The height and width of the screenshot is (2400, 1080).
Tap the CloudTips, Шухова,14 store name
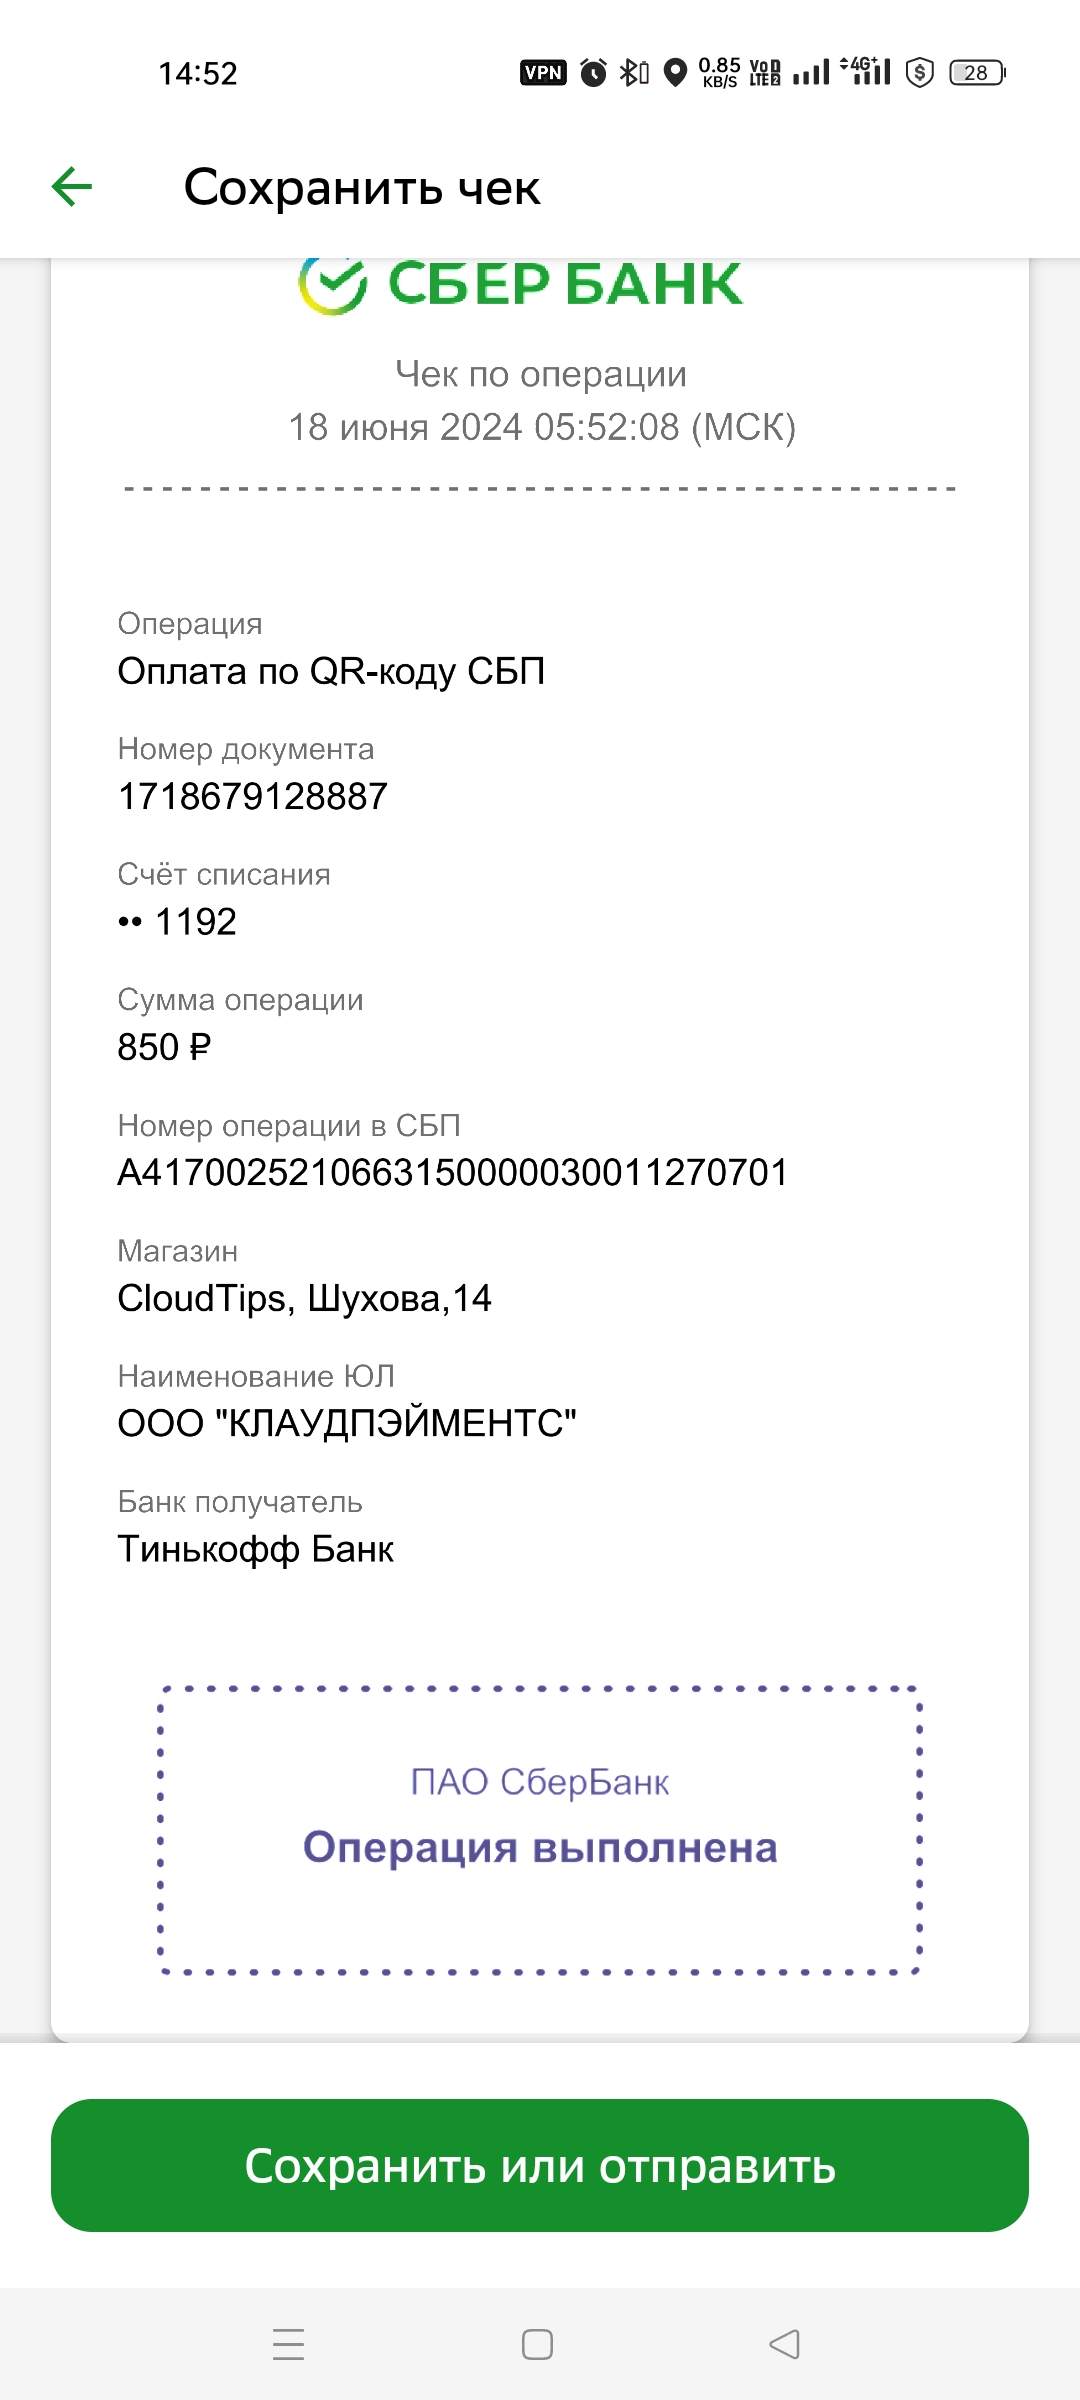[304, 1299]
